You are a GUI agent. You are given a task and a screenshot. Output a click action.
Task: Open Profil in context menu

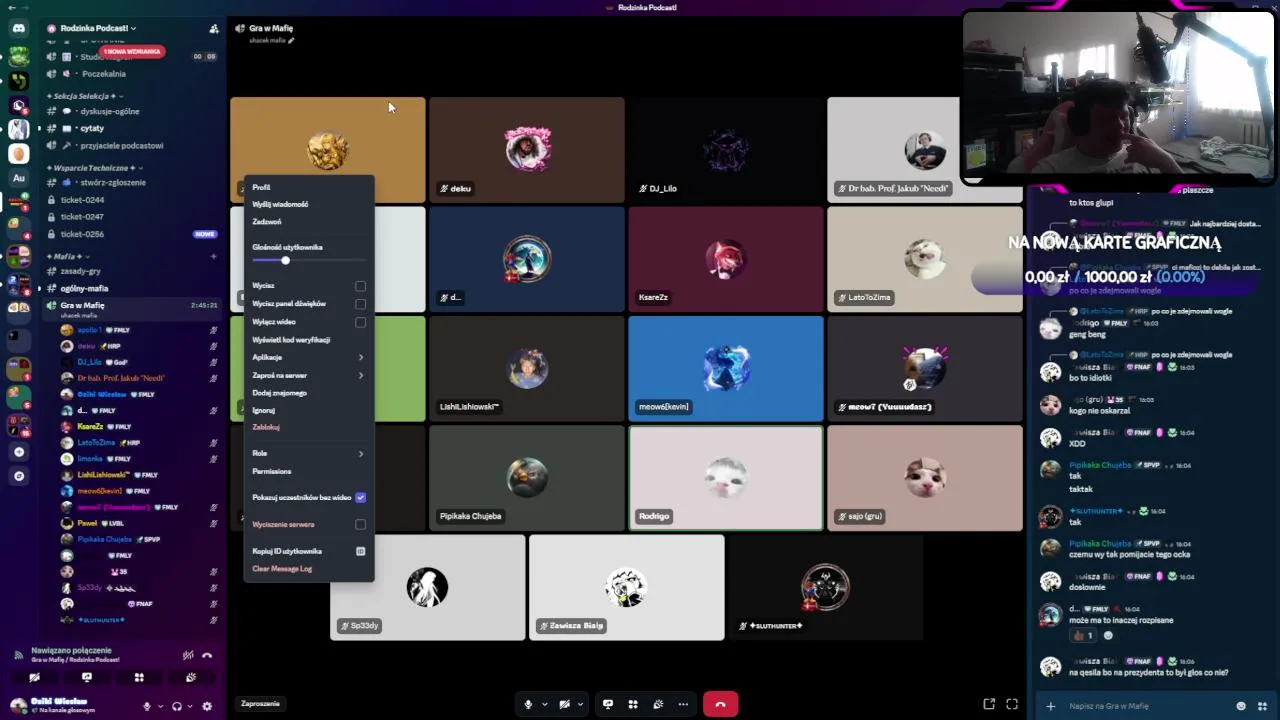(308, 187)
